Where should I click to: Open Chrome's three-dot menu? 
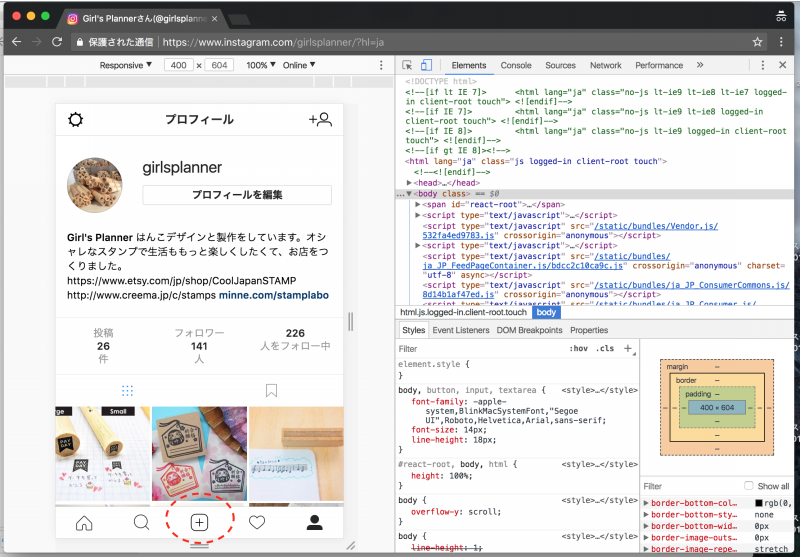(x=781, y=42)
